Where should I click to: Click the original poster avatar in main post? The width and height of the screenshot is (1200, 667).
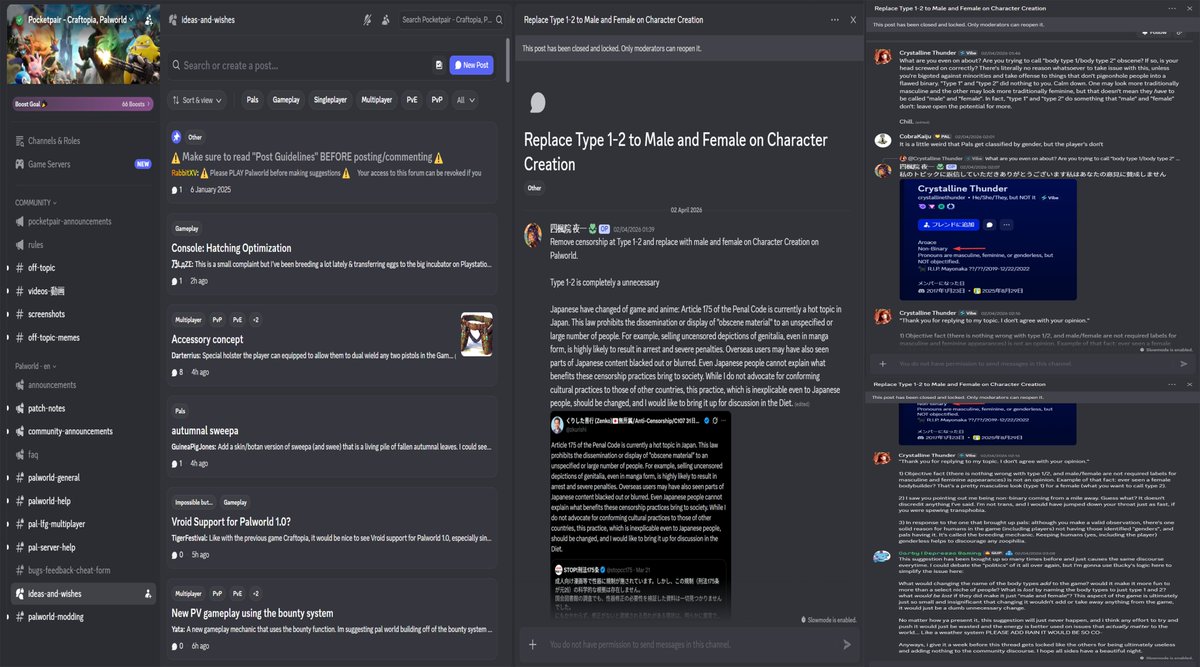point(534,235)
